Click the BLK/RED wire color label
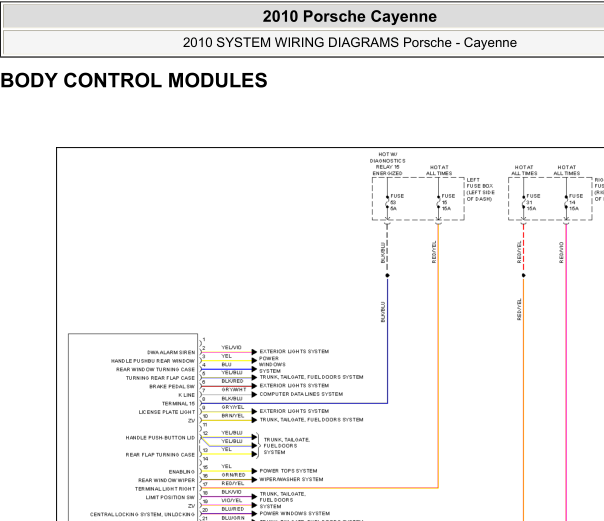 (232, 381)
